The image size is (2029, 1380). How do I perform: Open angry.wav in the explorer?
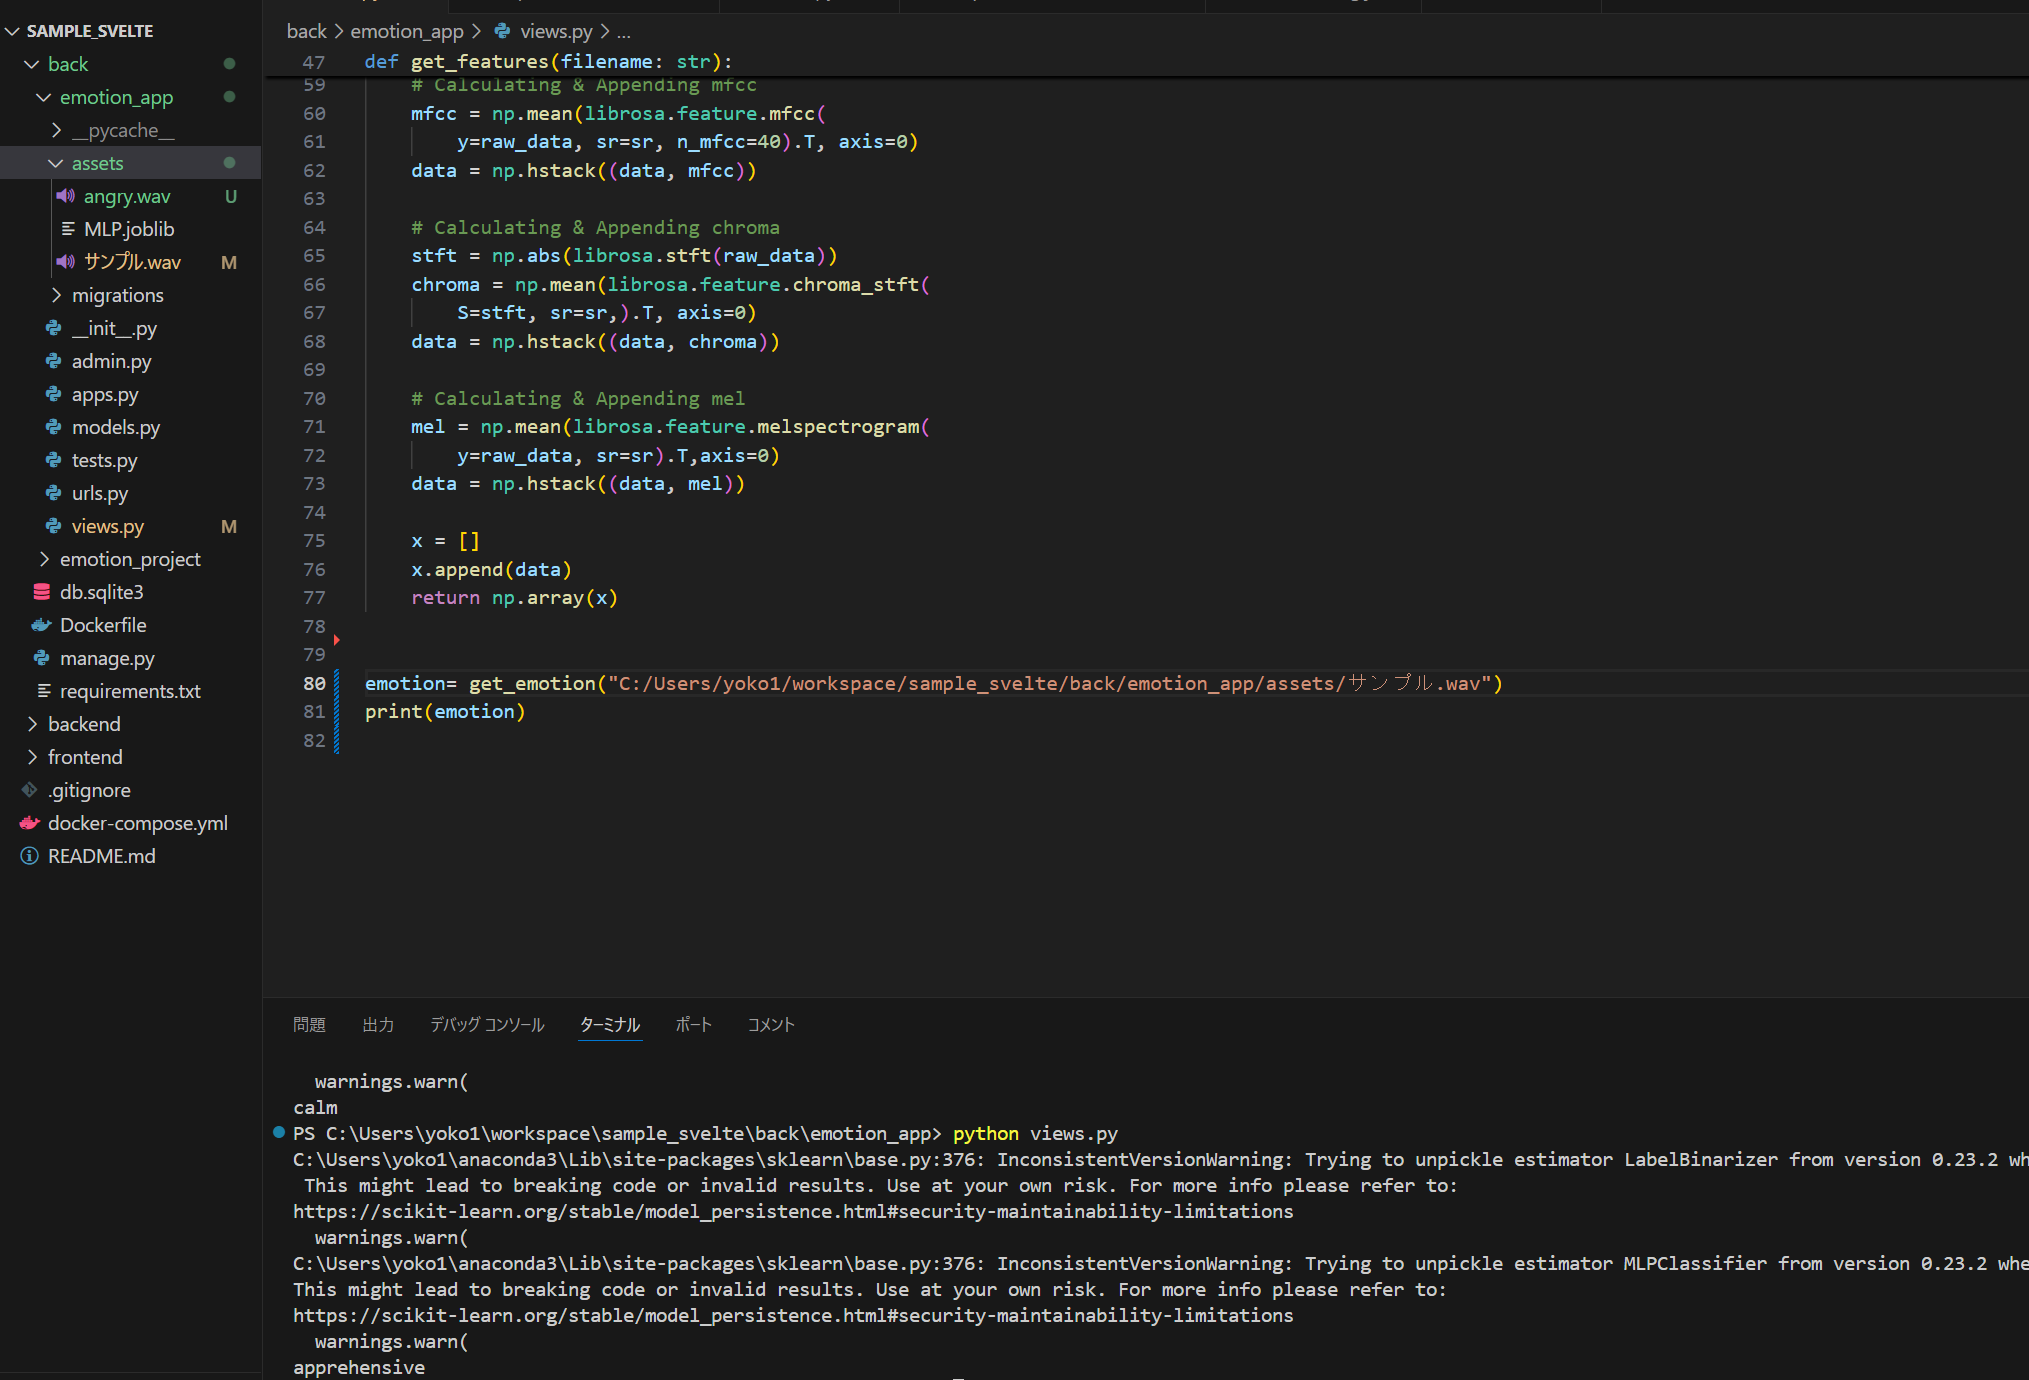point(127,196)
